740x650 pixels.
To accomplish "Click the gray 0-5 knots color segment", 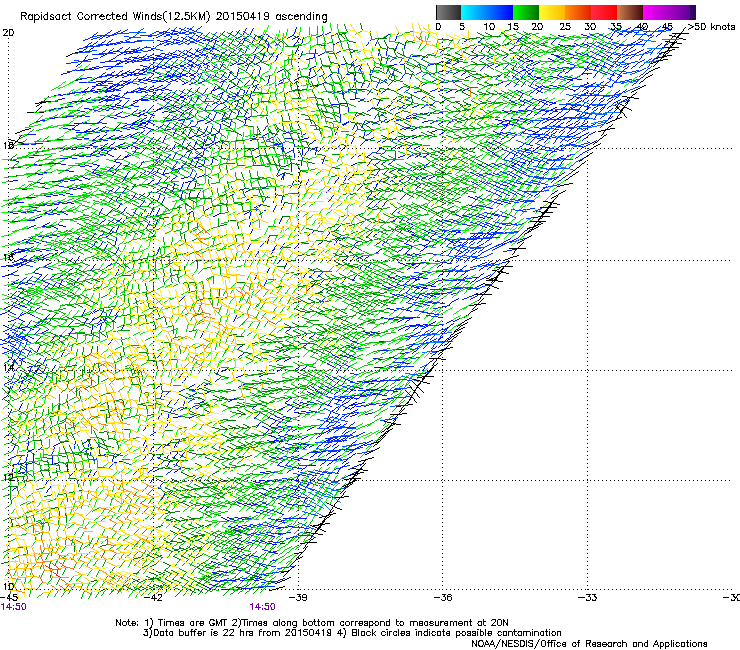I will tap(448, 12).
